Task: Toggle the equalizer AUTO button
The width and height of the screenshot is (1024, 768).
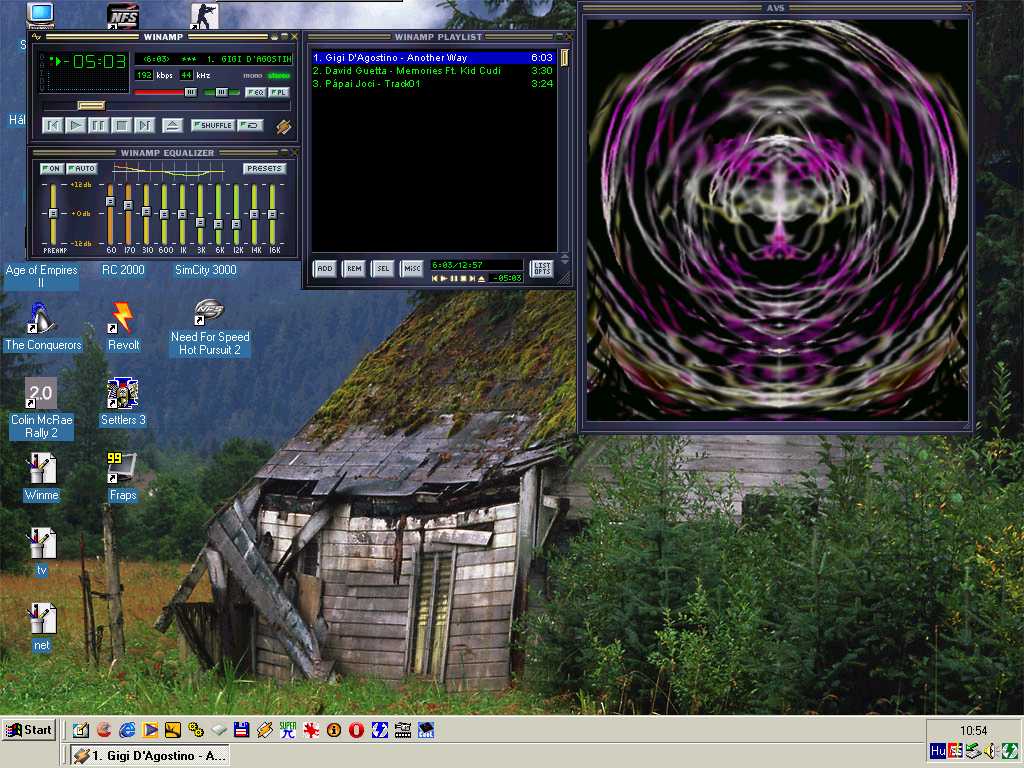Action: [x=82, y=168]
